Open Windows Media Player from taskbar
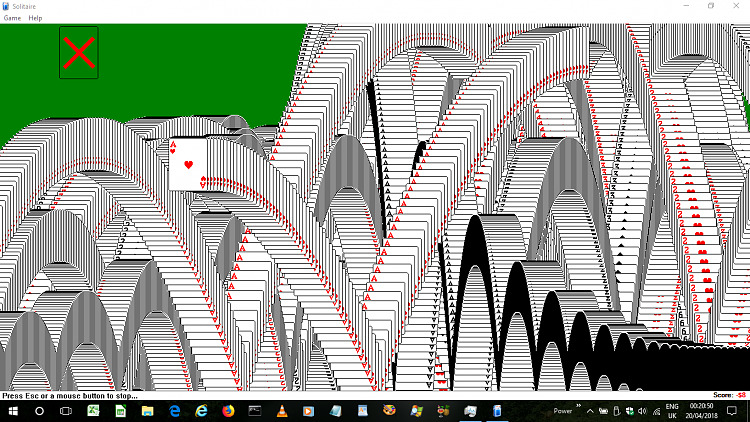This screenshot has width=750, height=422. 309,411
